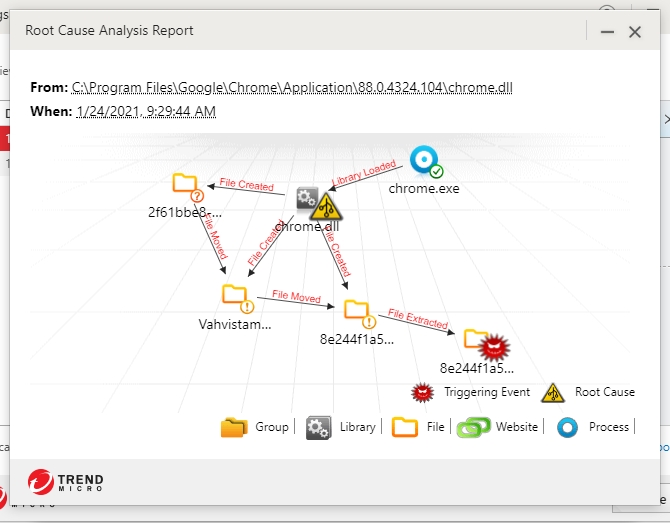
Task: Click the Process legend text
Action: click(x=609, y=426)
